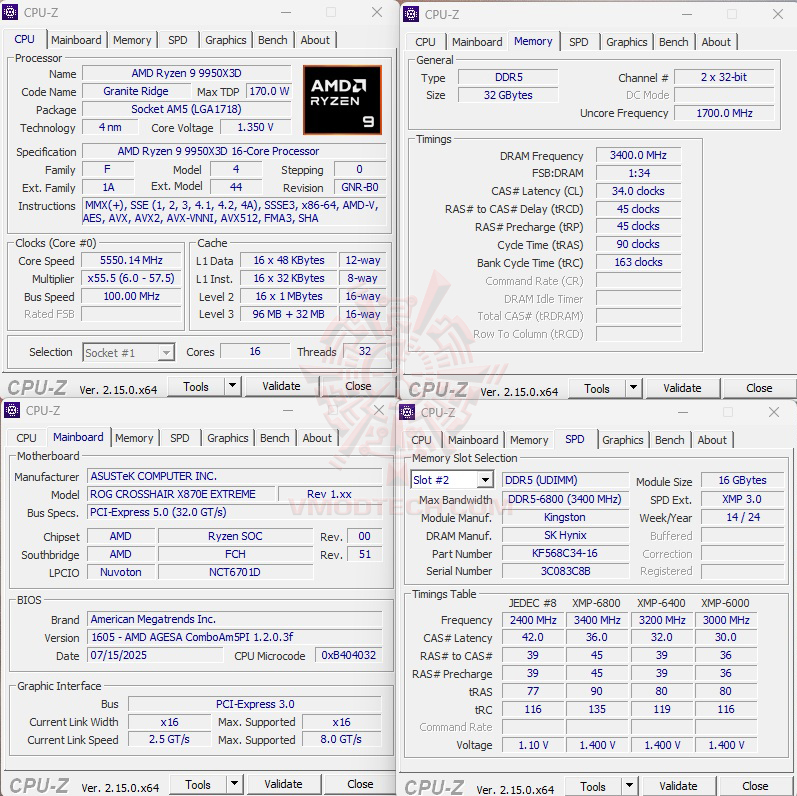The height and width of the screenshot is (796, 797).
Task: Click Close button in Mainboard window
Action: 360,784
